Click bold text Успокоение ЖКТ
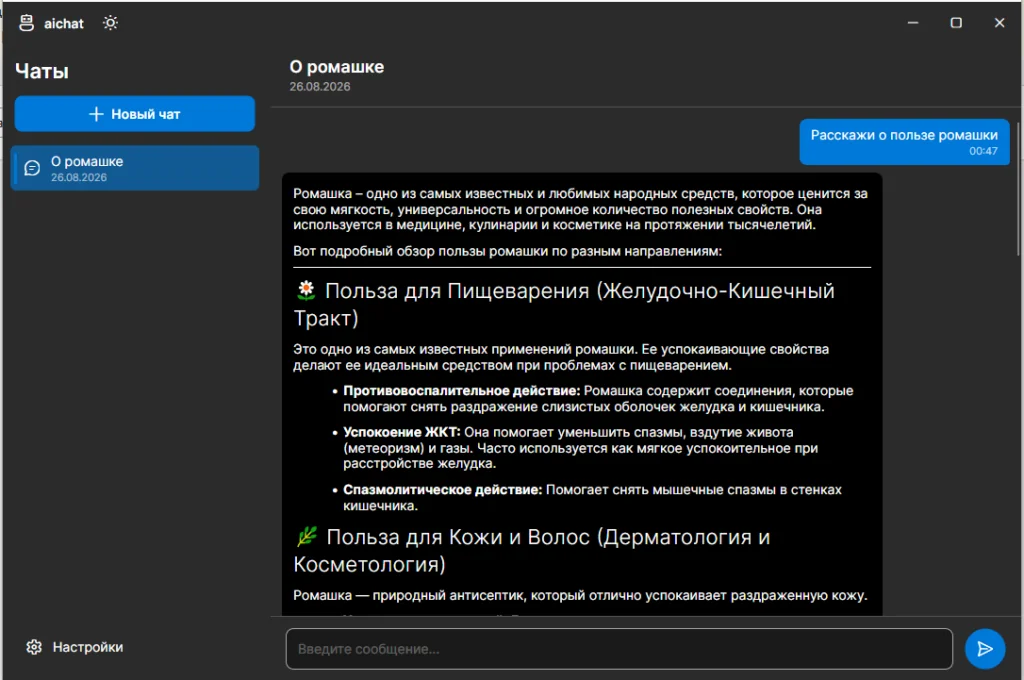 pyautogui.click(x=402, y=432)
